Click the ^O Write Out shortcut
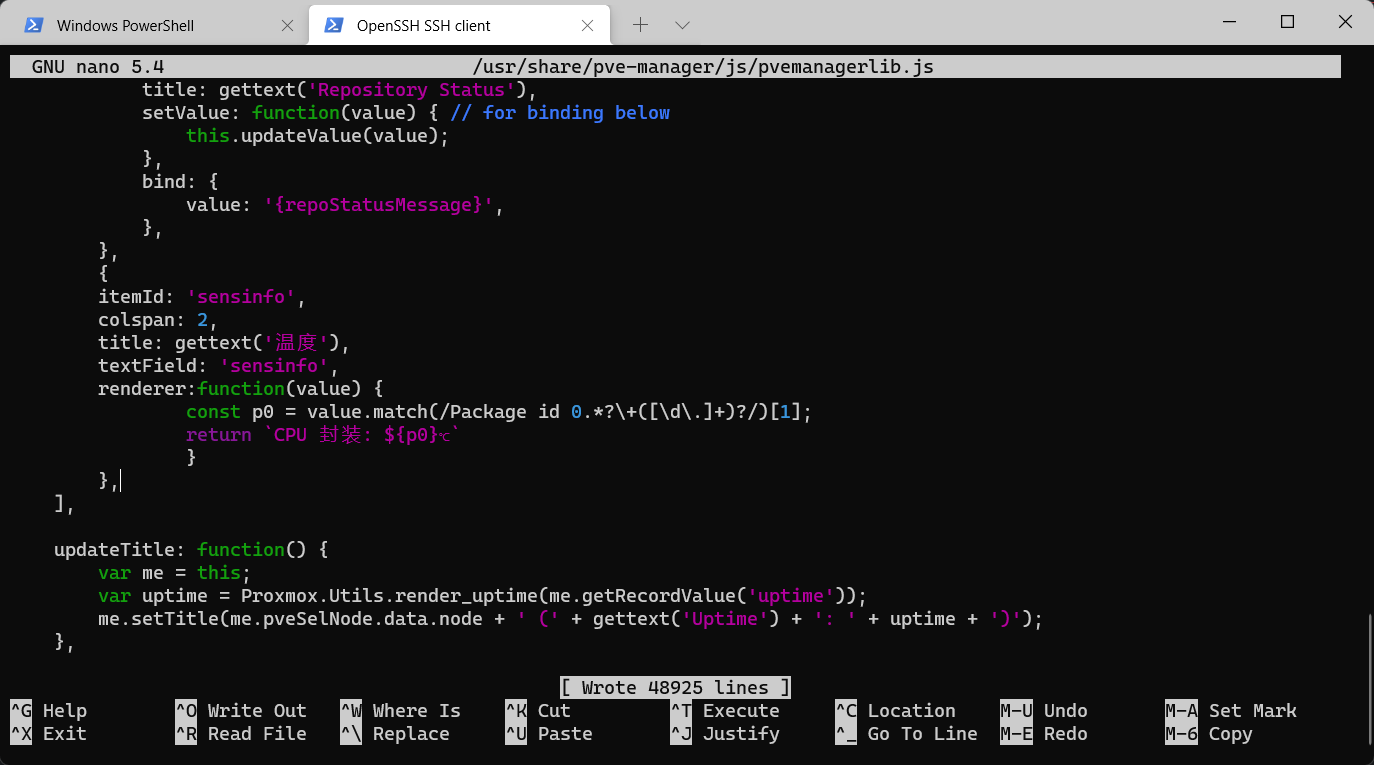This screenshot has height=765, width=1374. [x=241, y=711]
